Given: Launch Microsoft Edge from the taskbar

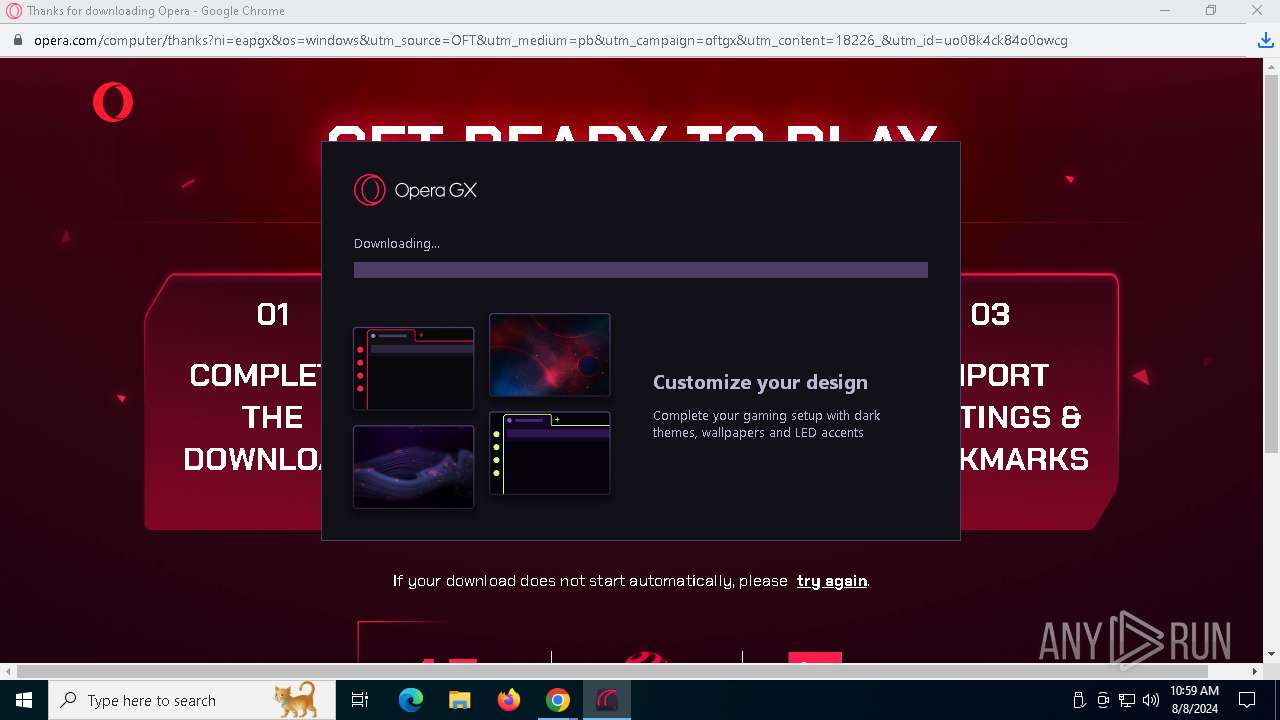Looking at the screenshot, I should pyautogui.click(x=411, y=700).
